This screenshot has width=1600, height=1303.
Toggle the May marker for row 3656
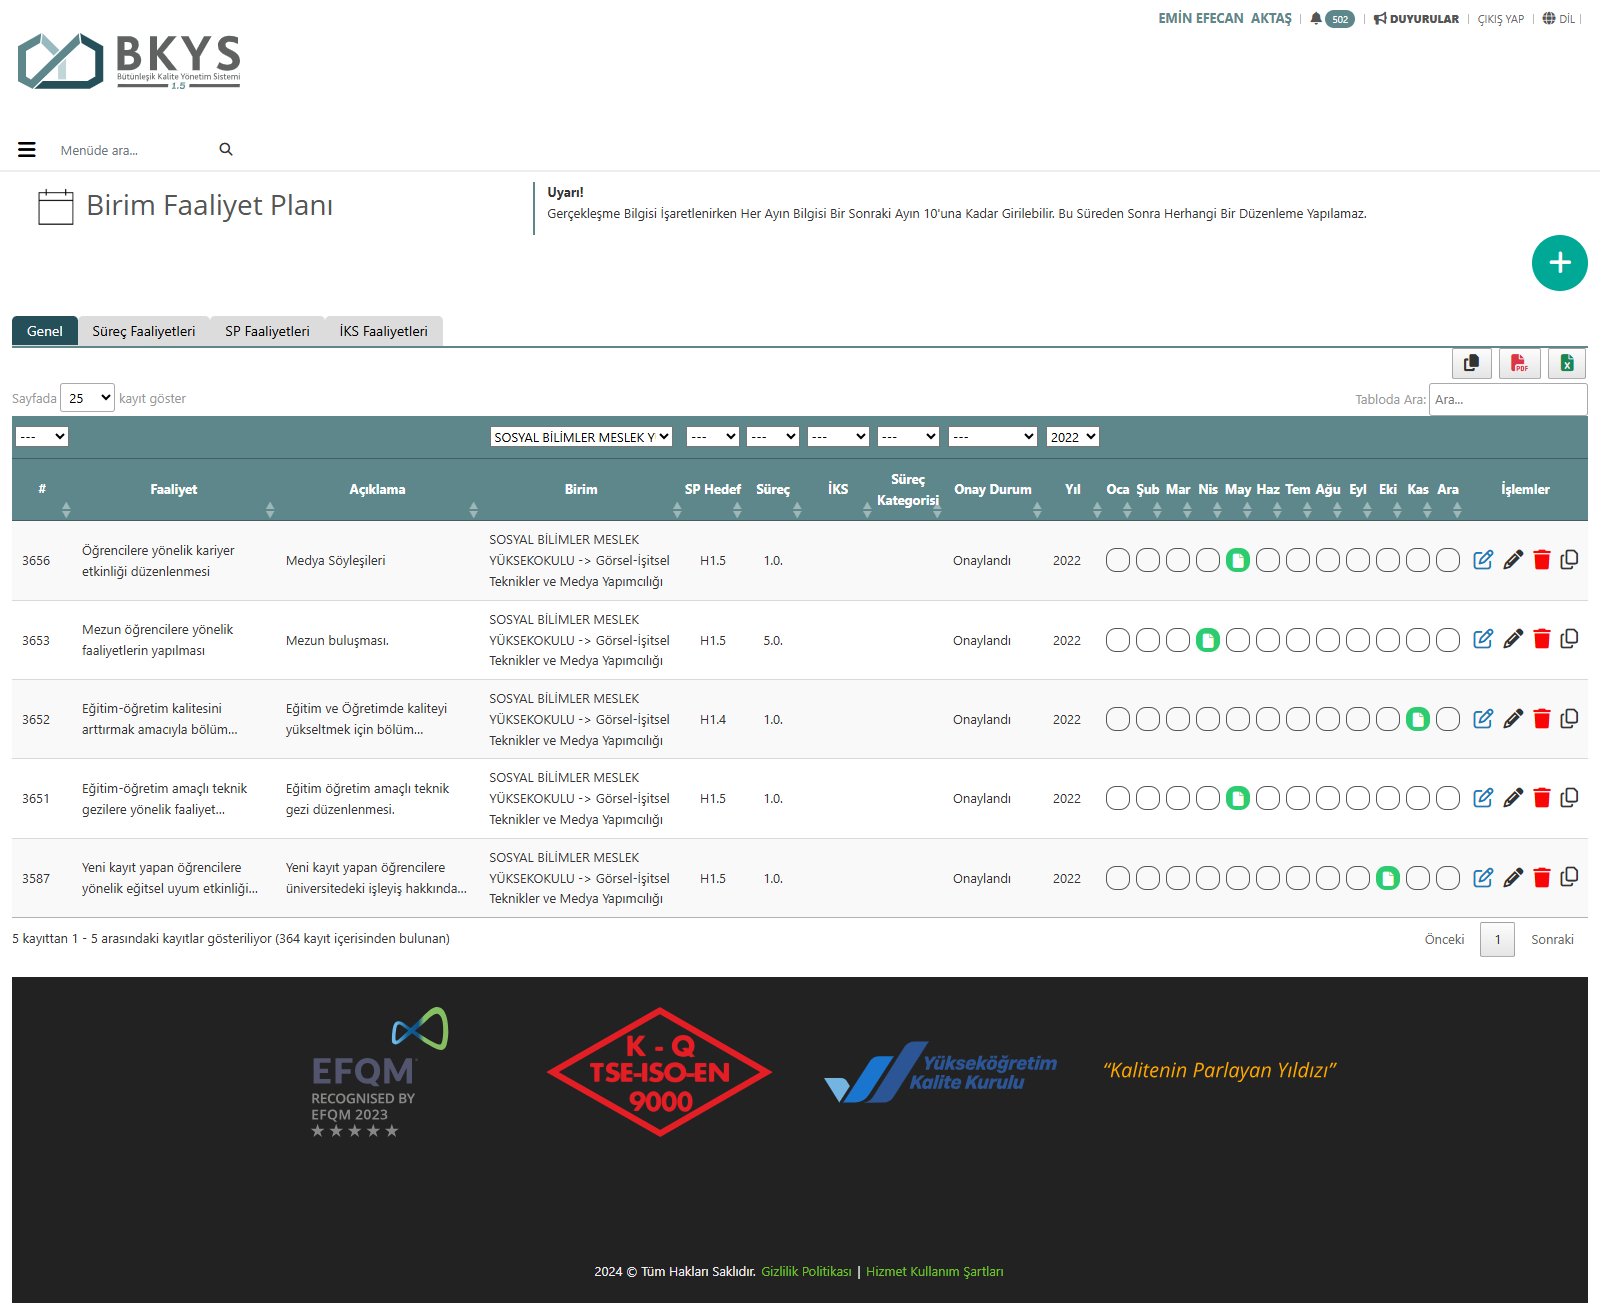1238,560
